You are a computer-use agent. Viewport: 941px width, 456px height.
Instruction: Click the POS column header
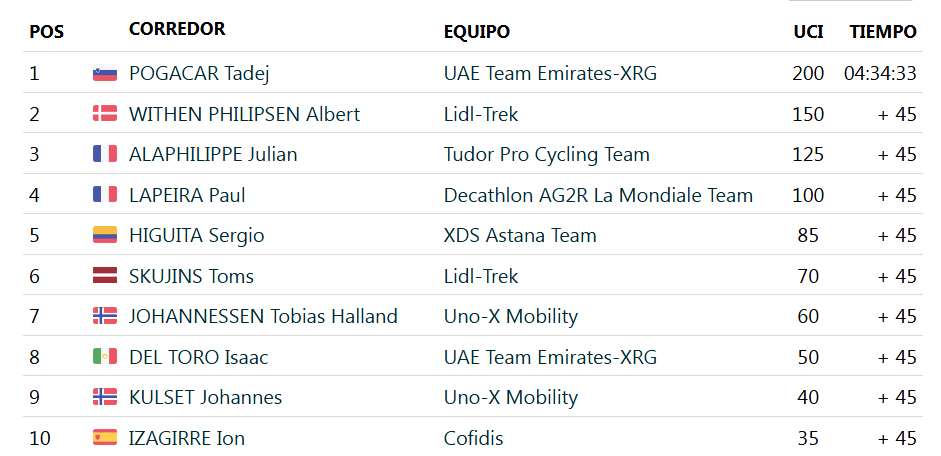46,32
